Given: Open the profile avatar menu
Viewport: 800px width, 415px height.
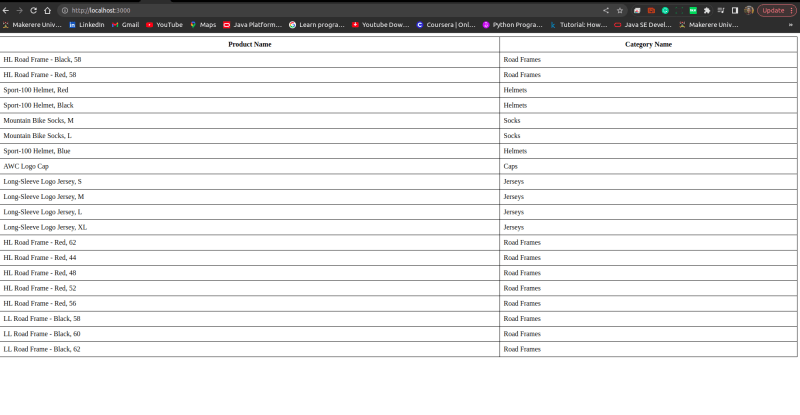Looking at the screenshot, I should click(749, 10).
